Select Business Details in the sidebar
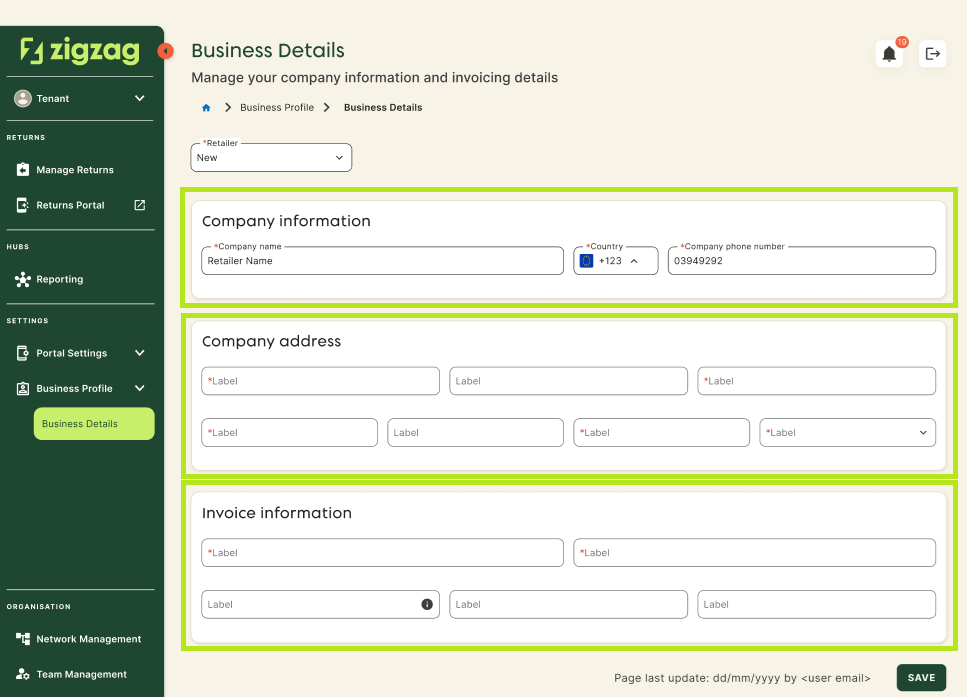 tap(94, 423)
